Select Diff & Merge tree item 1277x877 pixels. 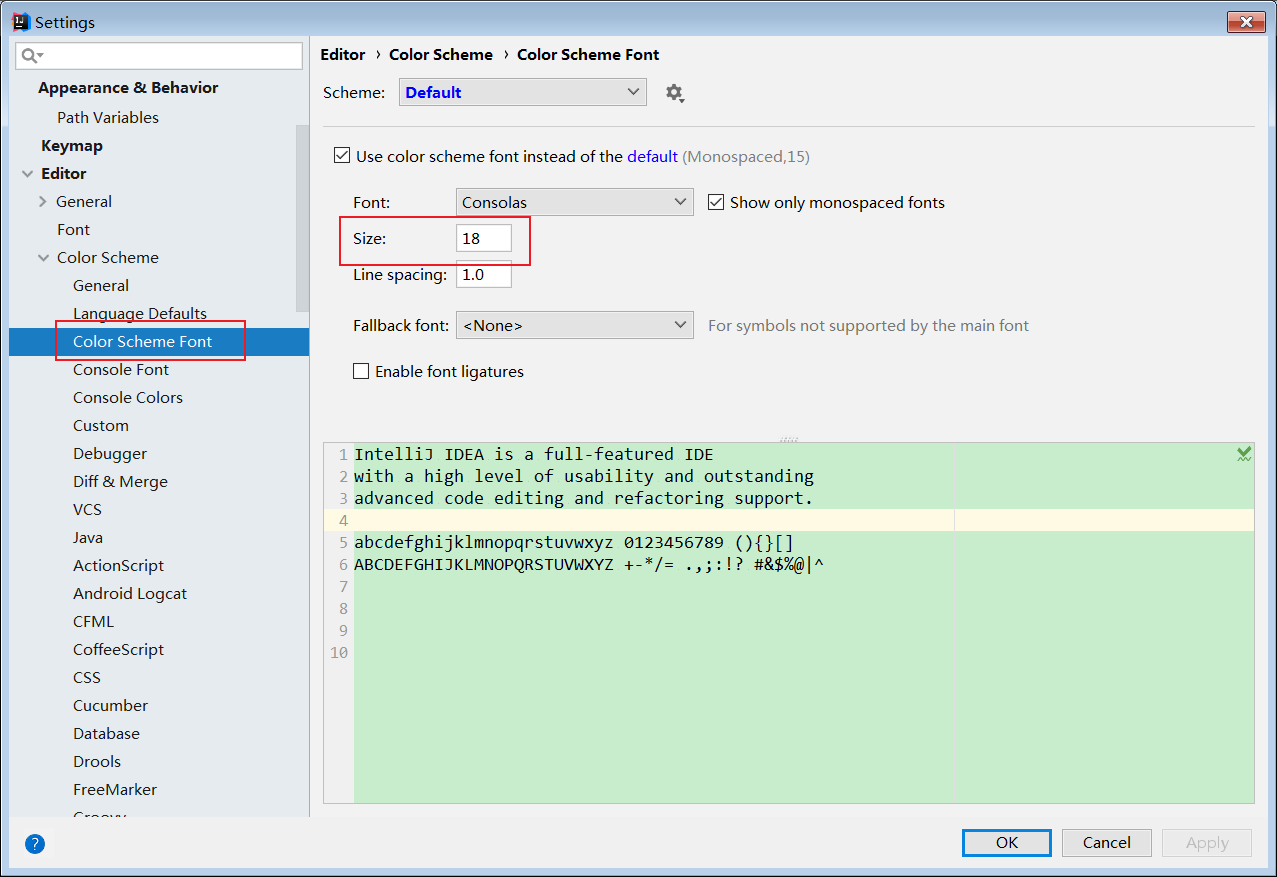(120, 482)
